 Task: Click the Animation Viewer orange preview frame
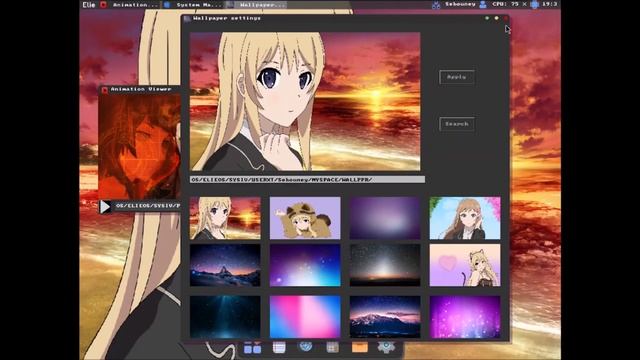140,146
